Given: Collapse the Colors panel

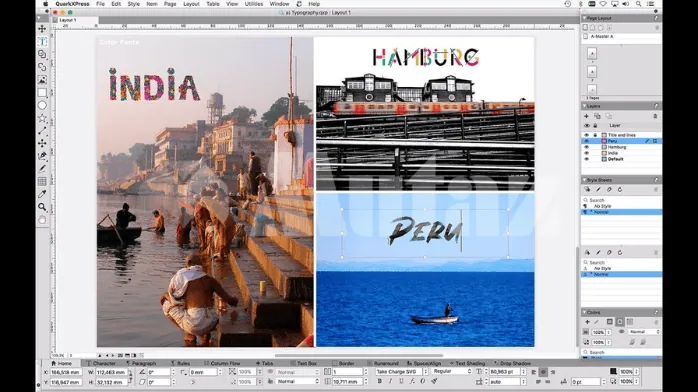Looking at the screenshot, I should [584, 312].
